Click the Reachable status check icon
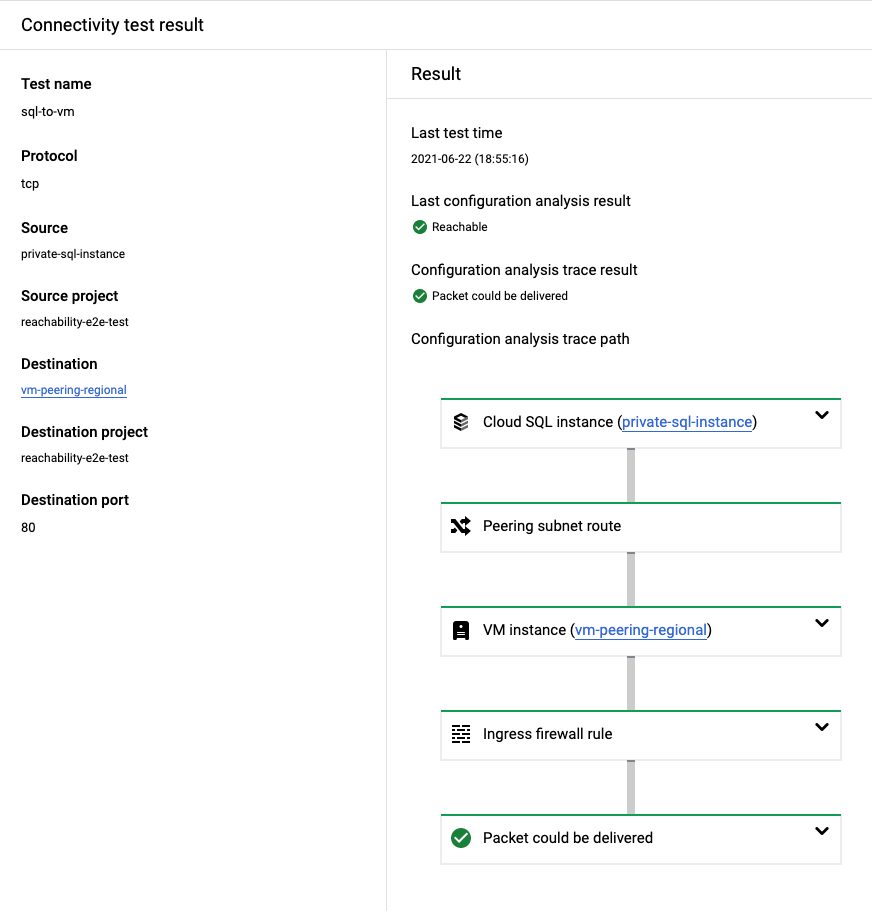The image size is (872, 911). 419,227
